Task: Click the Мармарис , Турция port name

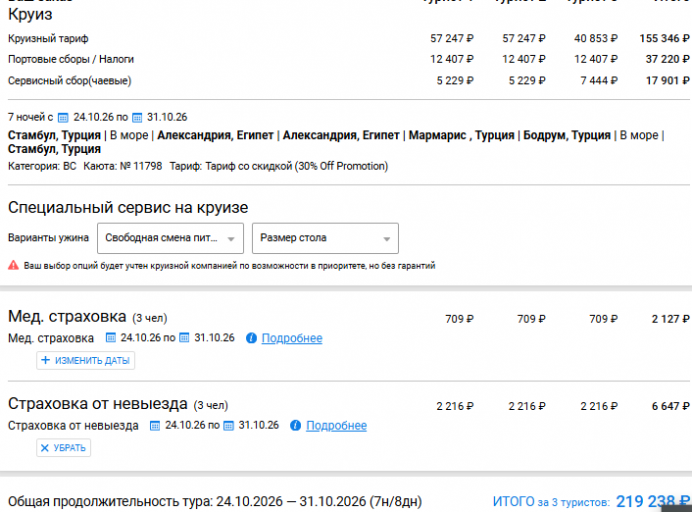Action: [x=462, y=135]
